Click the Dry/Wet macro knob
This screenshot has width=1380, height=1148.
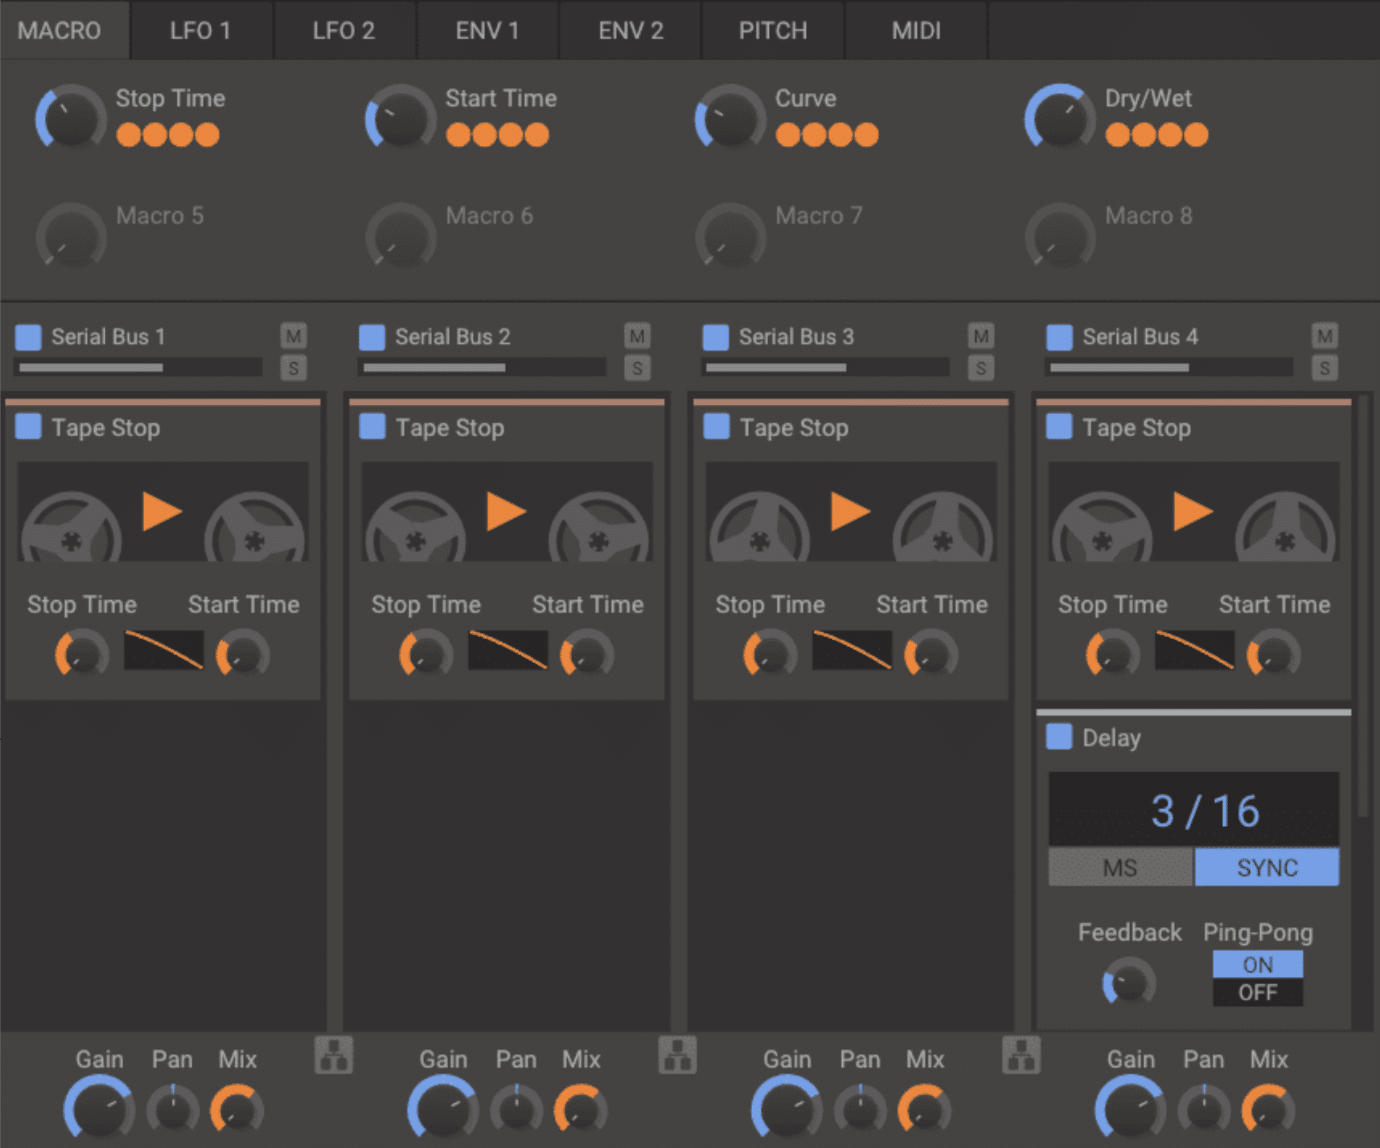coord(1060,118)
